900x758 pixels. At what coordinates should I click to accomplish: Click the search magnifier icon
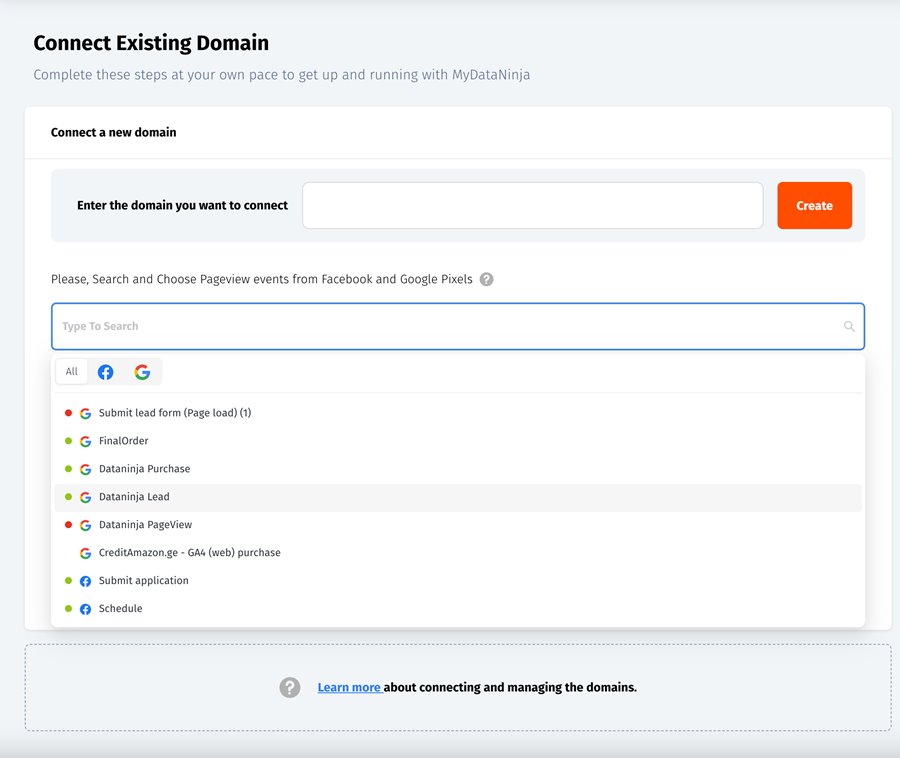(849, 327)
